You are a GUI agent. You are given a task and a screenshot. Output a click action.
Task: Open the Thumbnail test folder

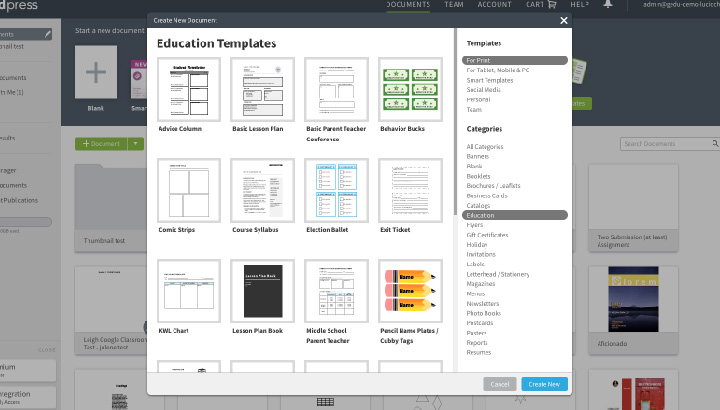click(x=111, y=208)
